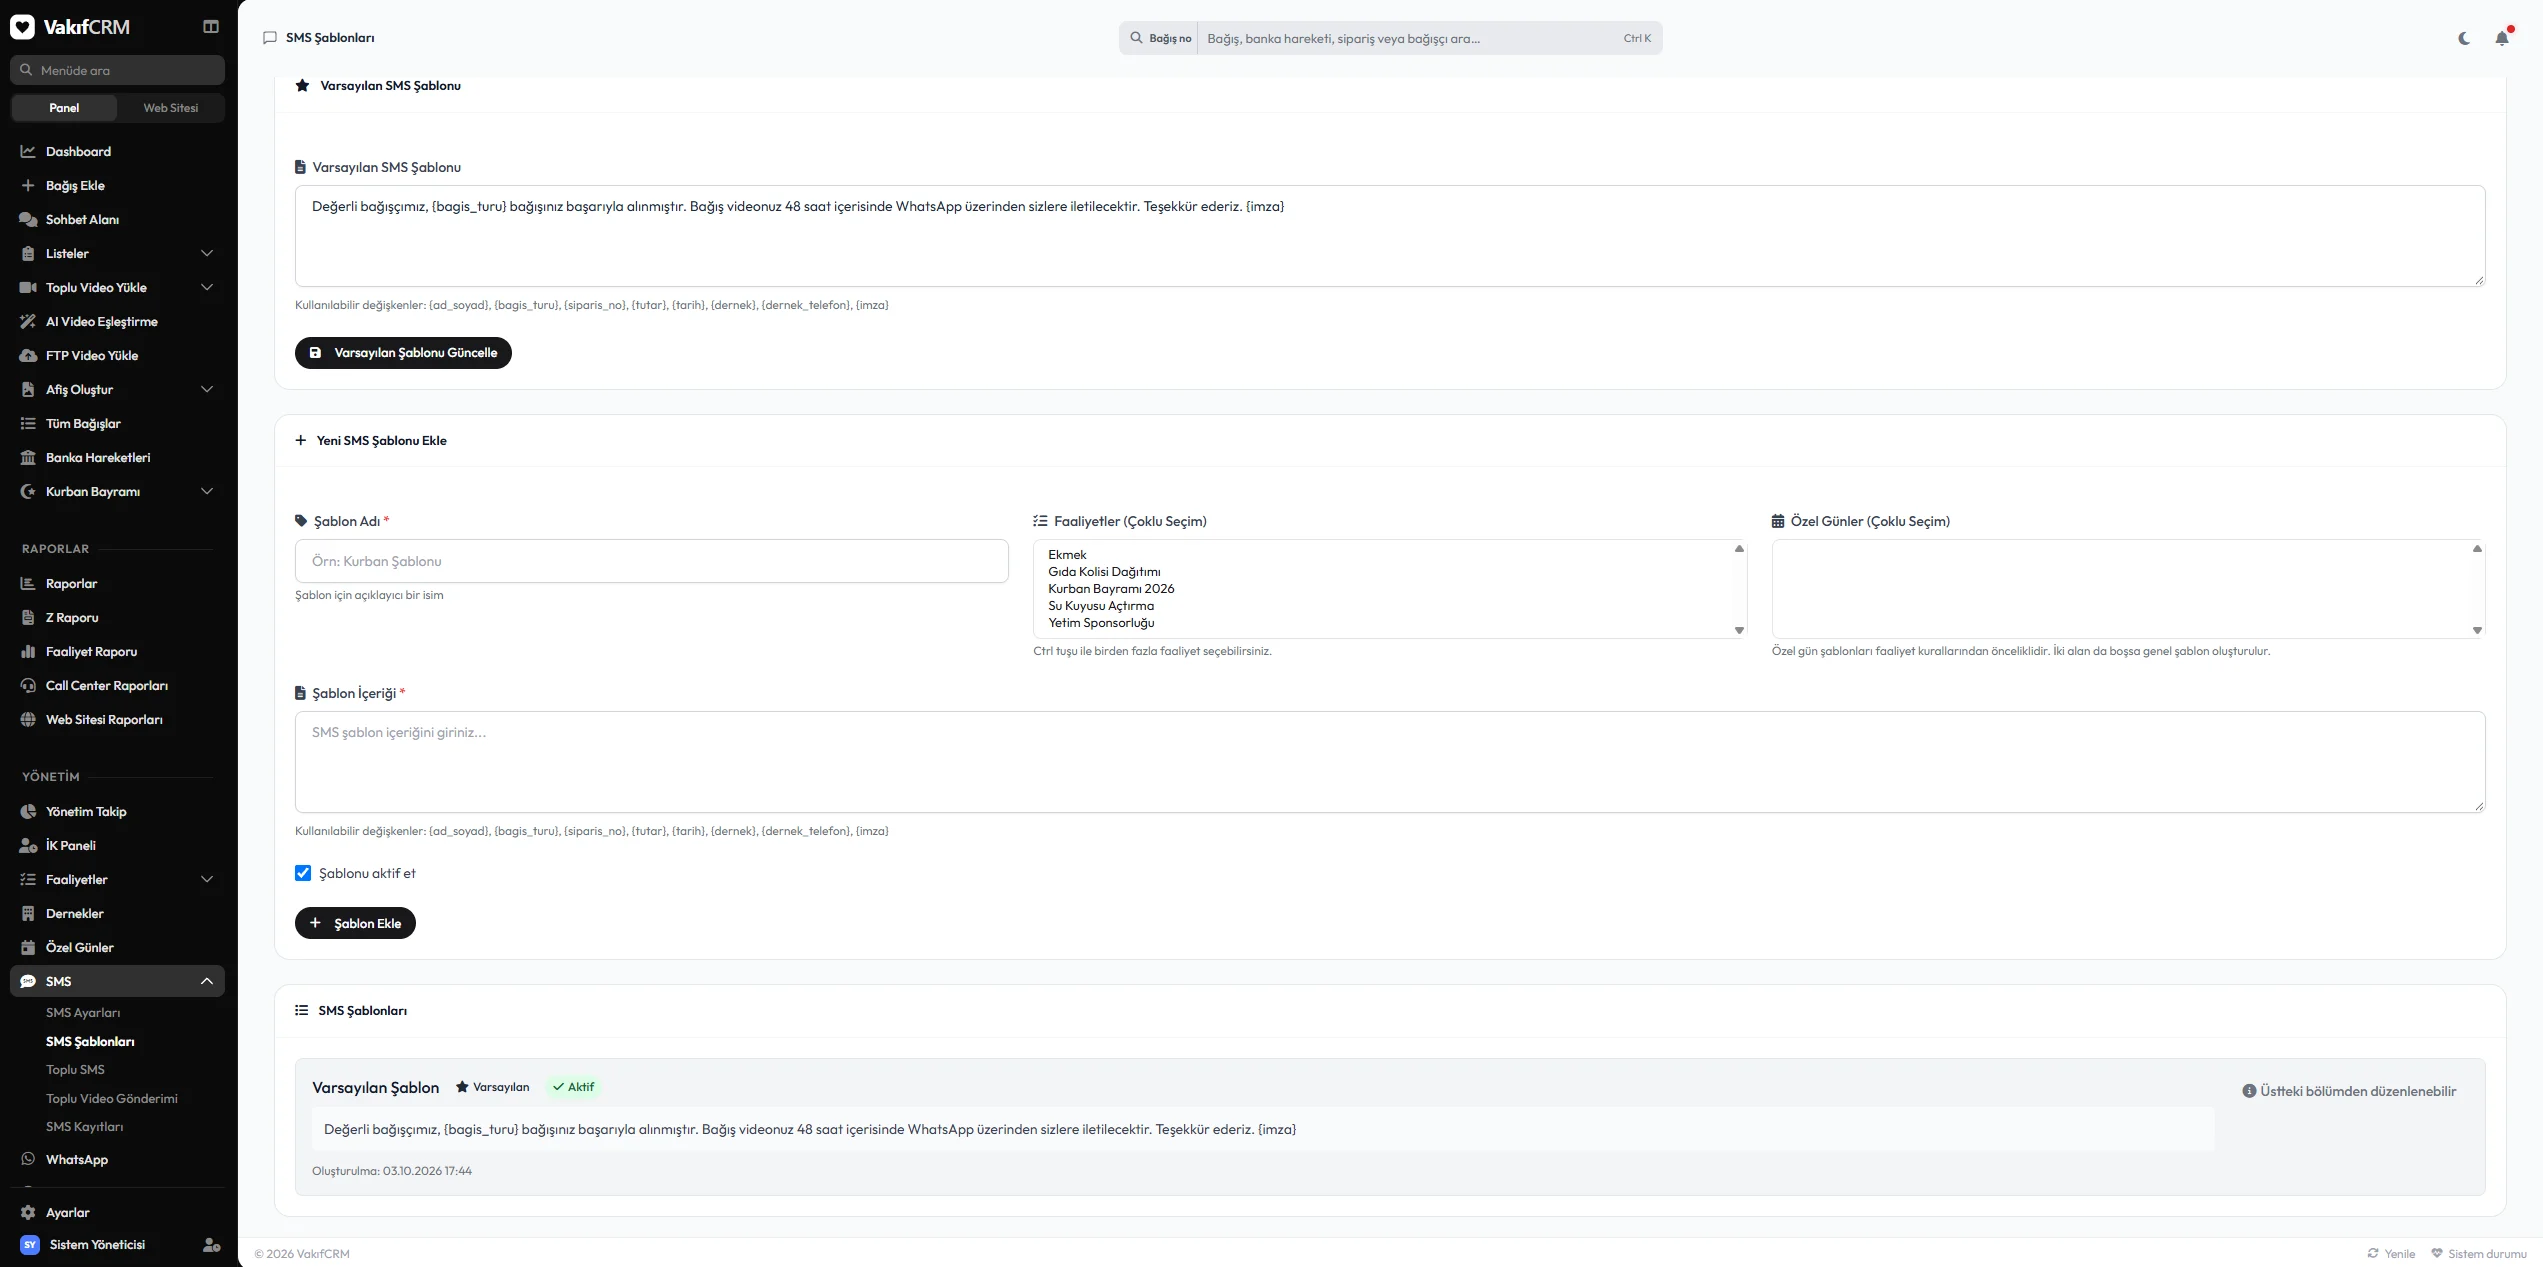Click the user switch icon beside Sistem Yöneticisi

tap(211, 1245)
